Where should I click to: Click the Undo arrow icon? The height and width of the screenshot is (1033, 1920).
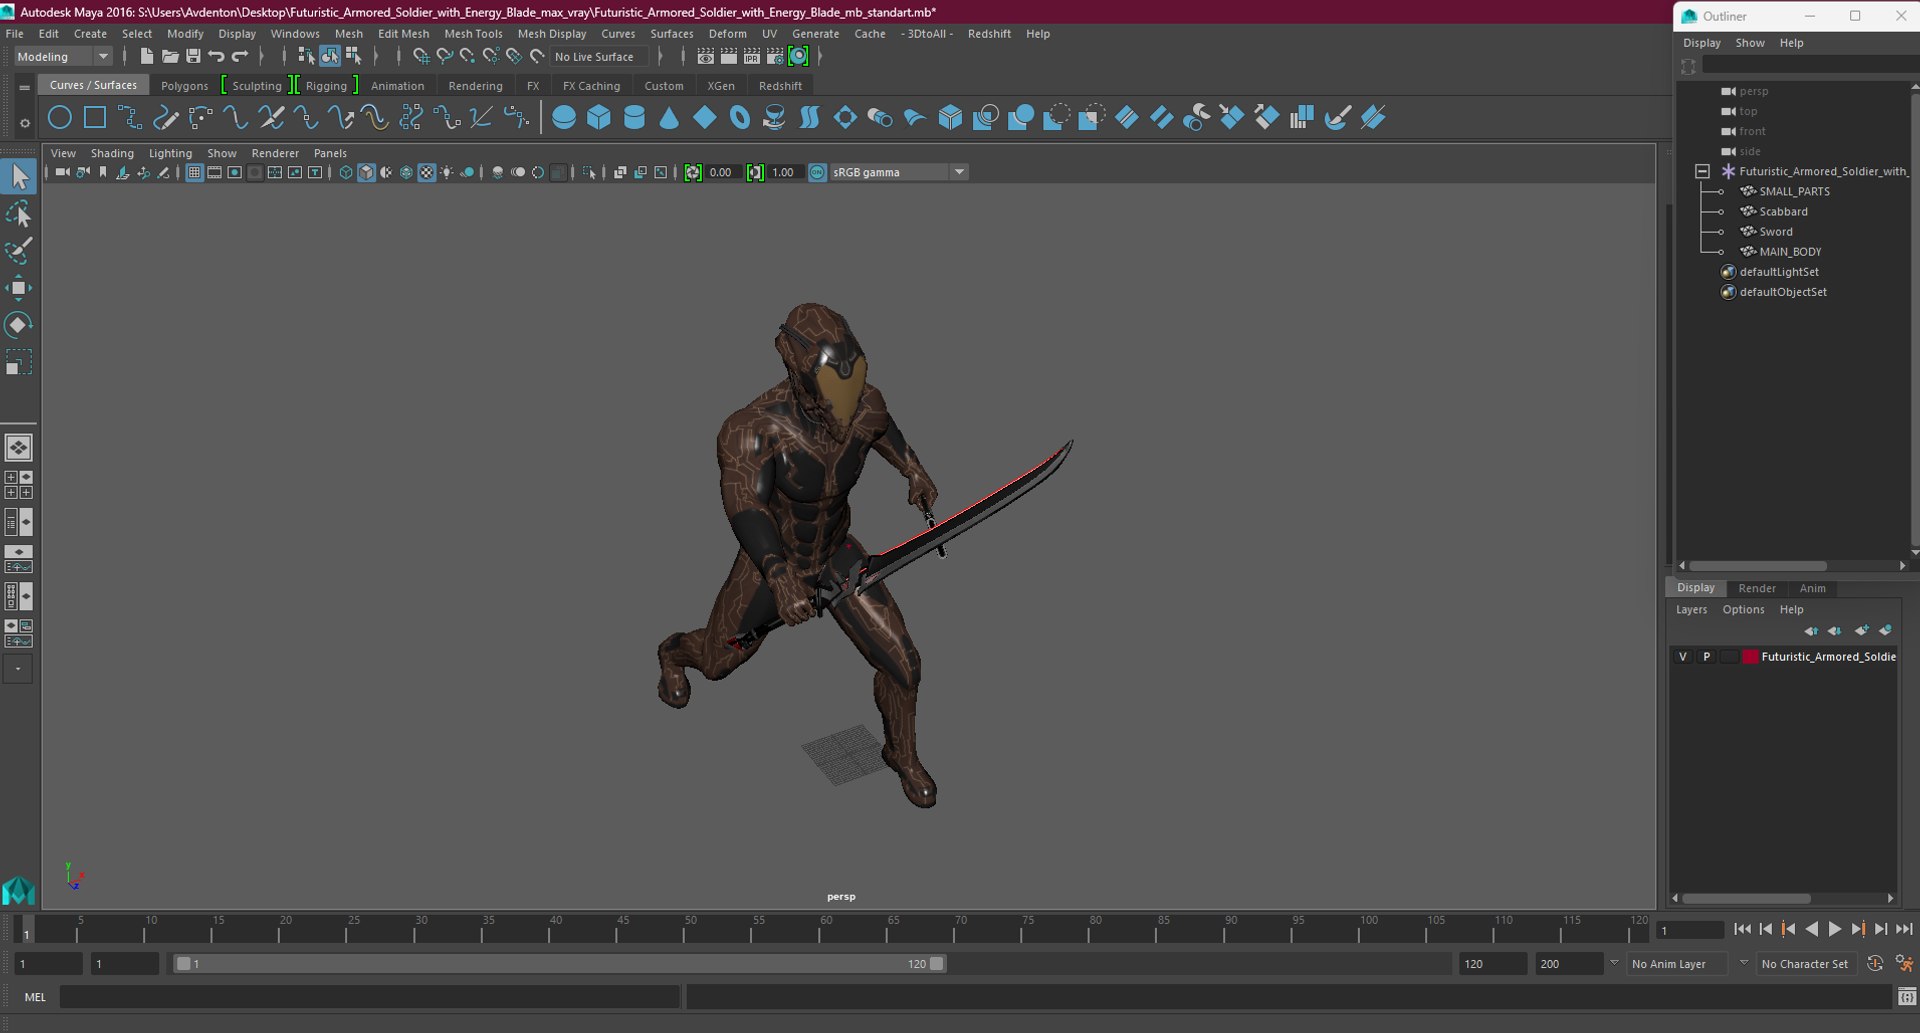(x=216, y=57)
